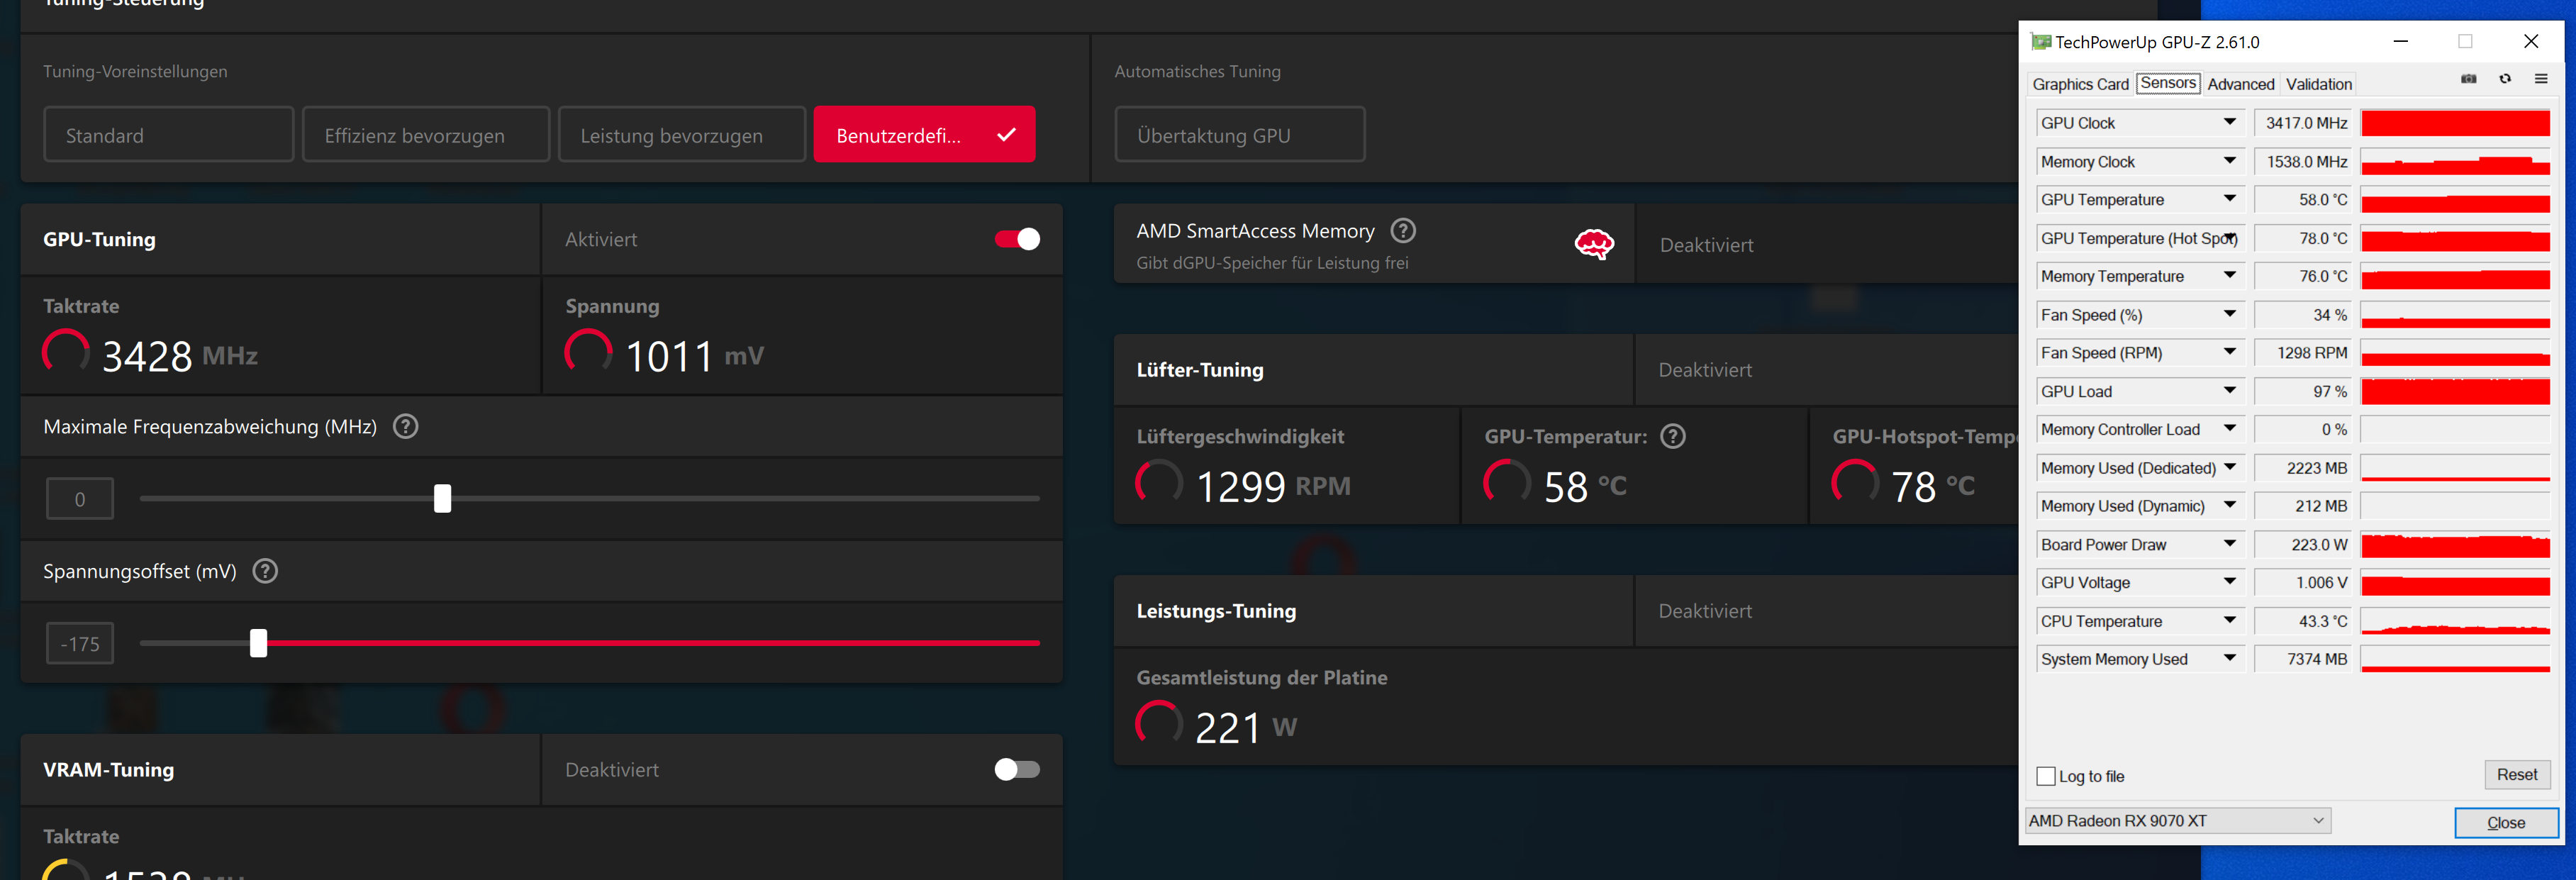This screenshot has width=2576, height=880.
Task: Expand the Board Power Draw dropdown arrow
Action: (2229, 544)
